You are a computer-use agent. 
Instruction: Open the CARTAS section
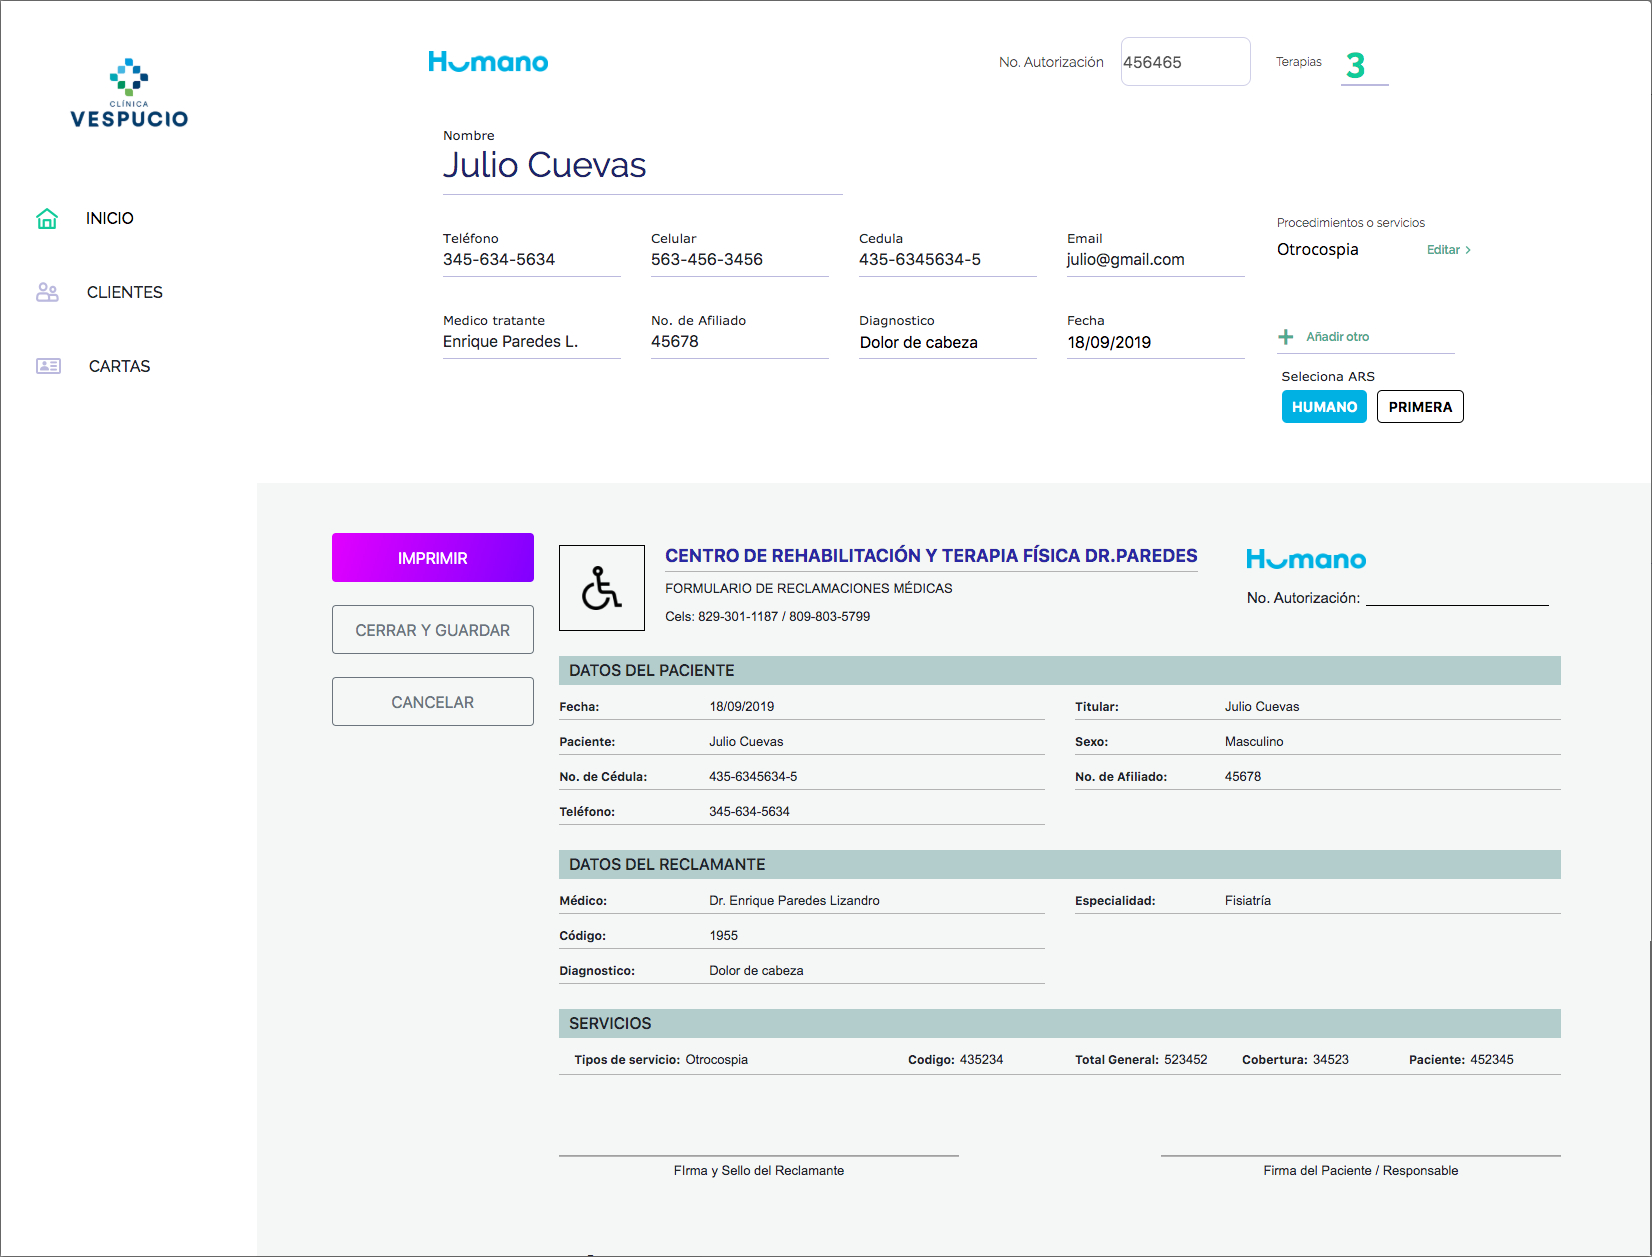120,366
